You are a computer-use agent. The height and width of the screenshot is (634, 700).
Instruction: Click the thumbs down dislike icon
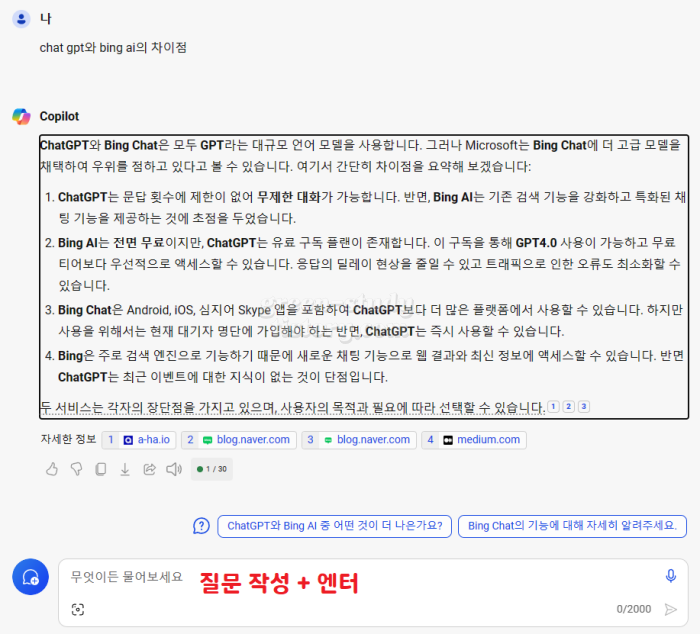point(76,469)
